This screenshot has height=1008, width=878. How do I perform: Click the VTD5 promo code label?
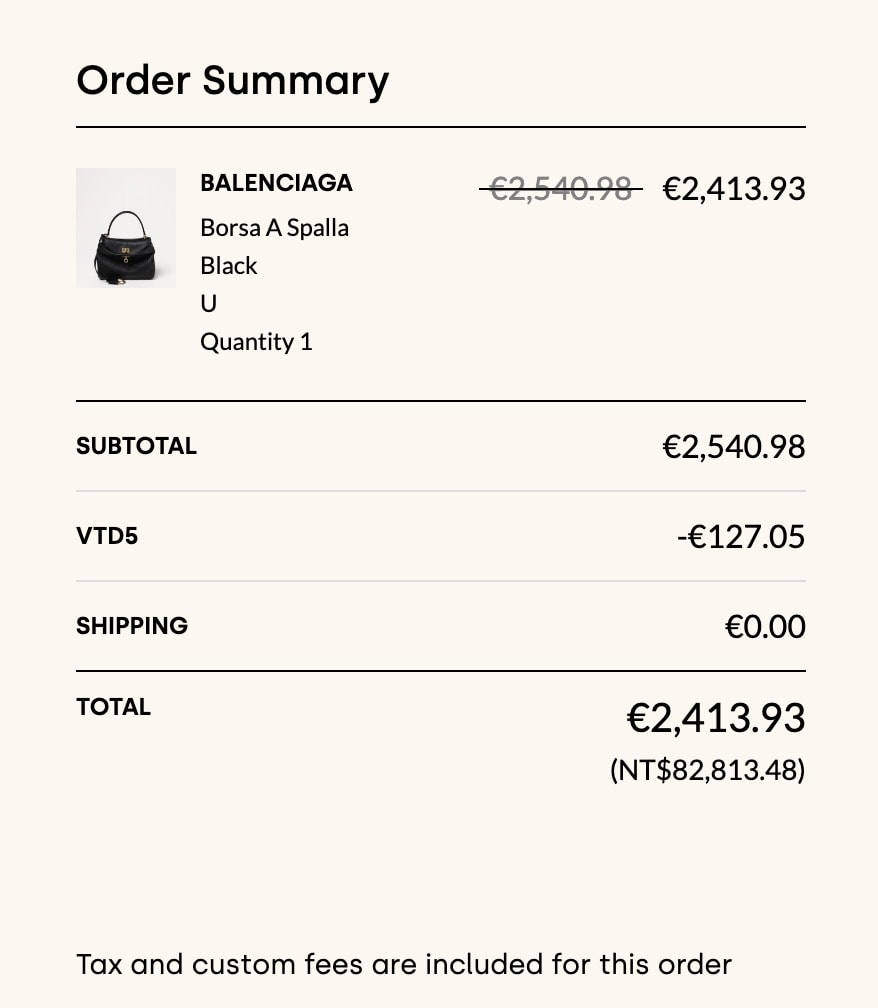point(107,536)
